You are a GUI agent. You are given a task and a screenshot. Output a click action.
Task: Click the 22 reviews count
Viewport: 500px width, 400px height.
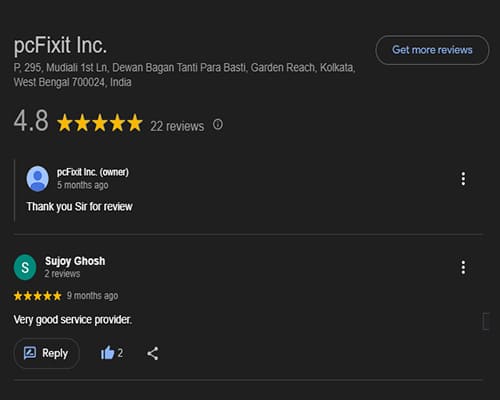pos(177,126)
